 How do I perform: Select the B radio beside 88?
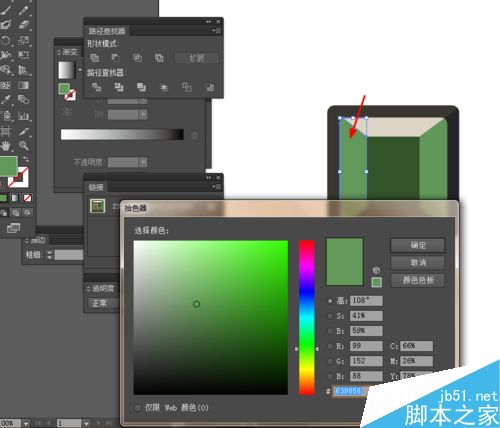click(x=330, y=376)
